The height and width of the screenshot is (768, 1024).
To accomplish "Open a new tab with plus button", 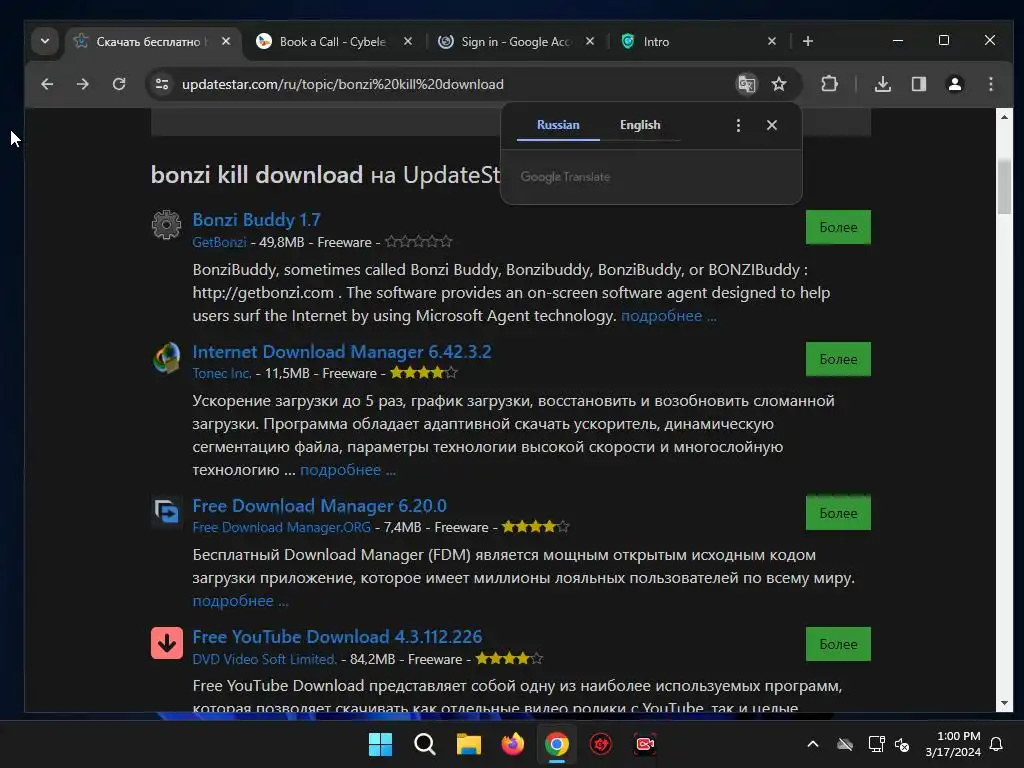I will coord(808,41).
